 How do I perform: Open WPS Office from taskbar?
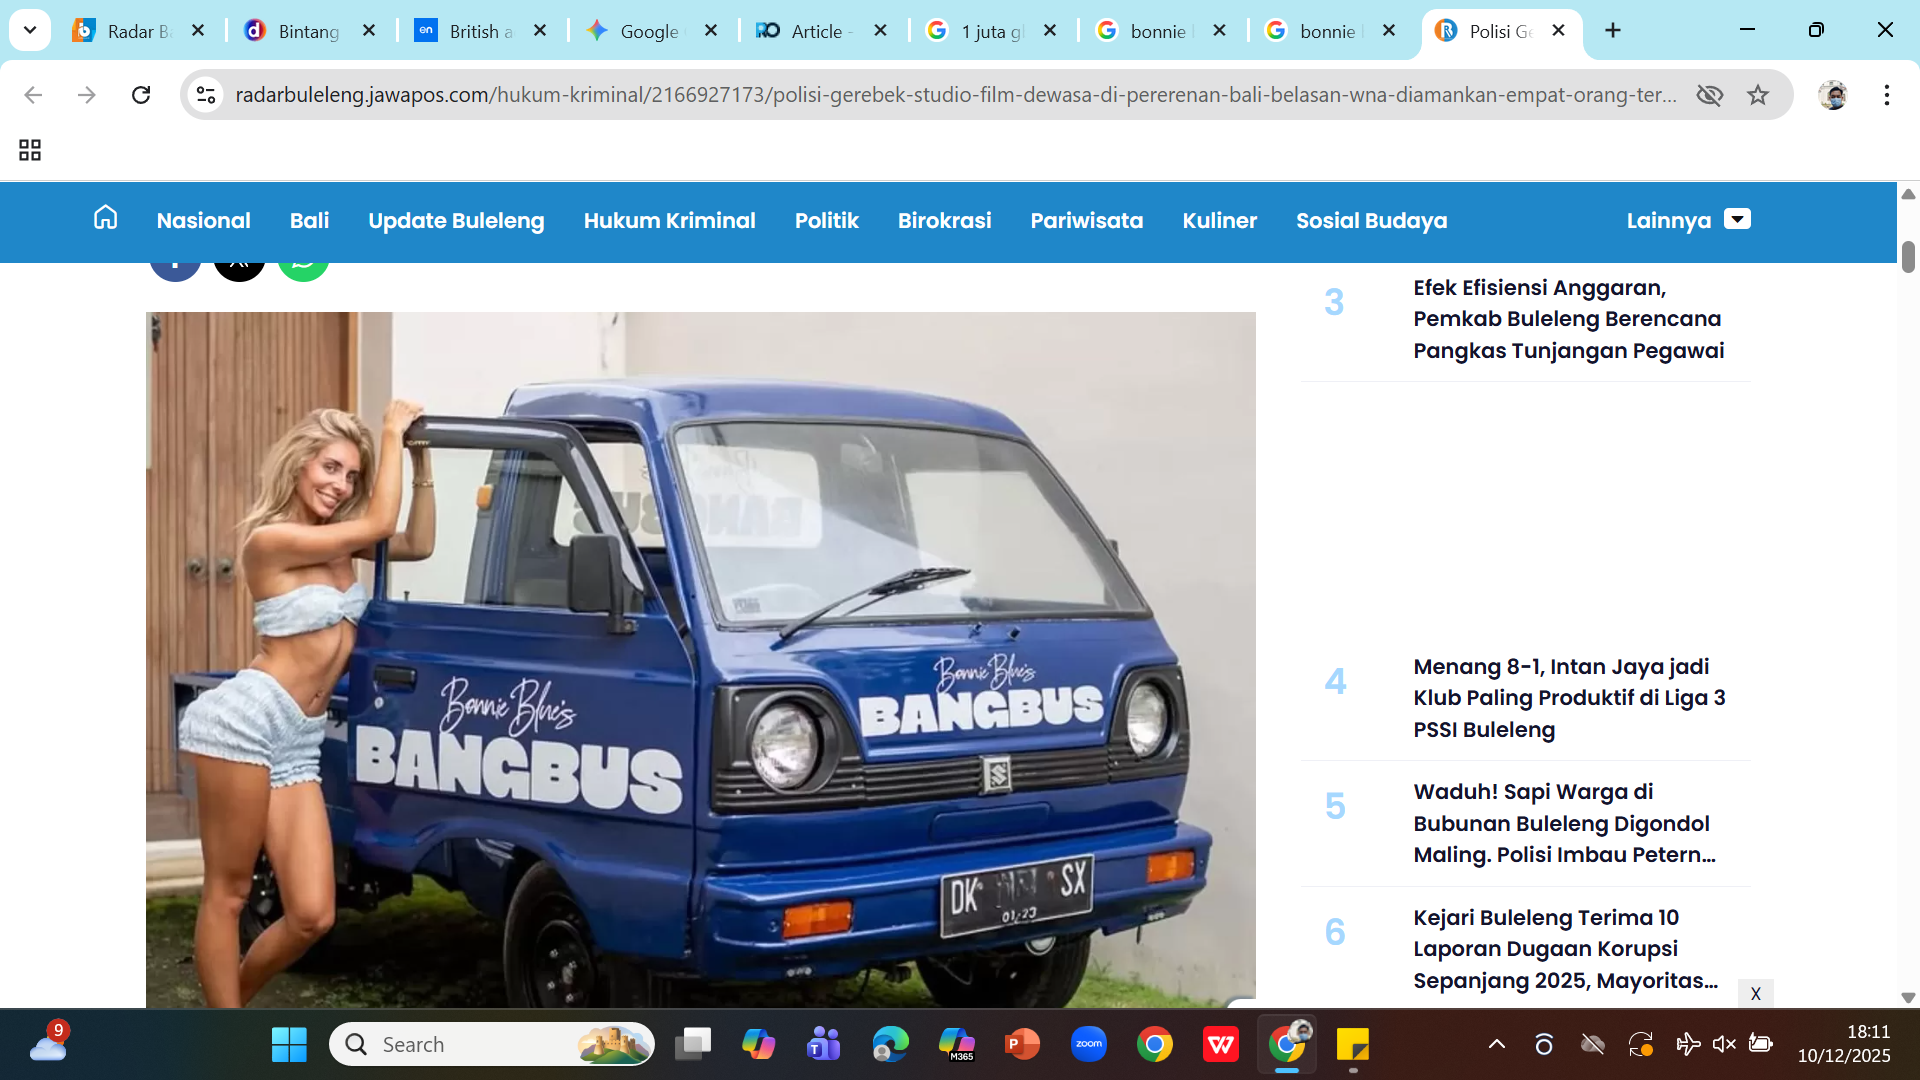tap(1220, 1045)
